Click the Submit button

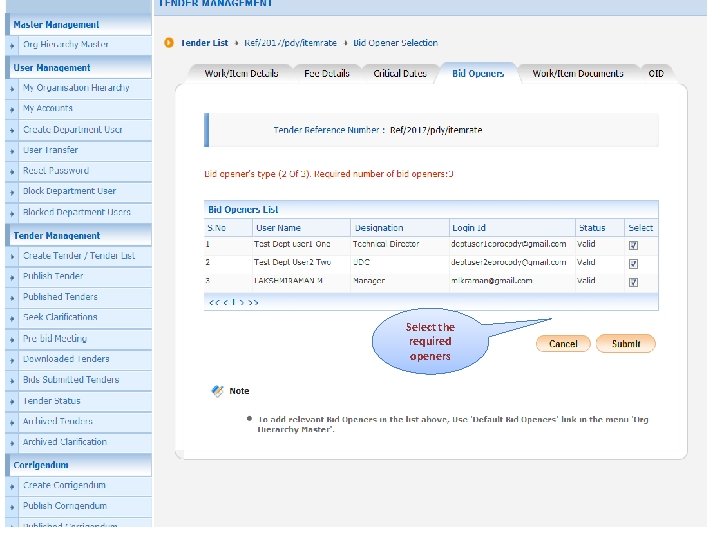pos(625,343)
